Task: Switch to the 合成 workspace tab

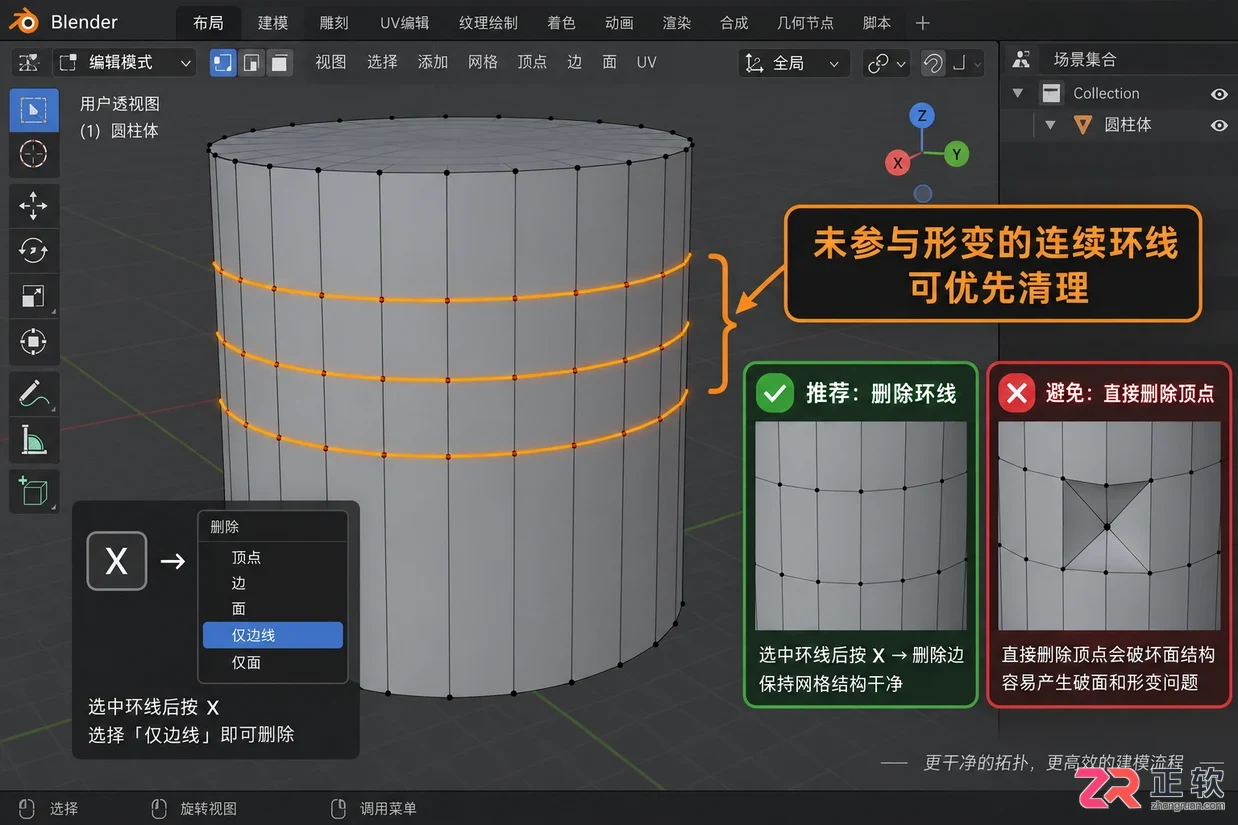Action: click(734, 22)
